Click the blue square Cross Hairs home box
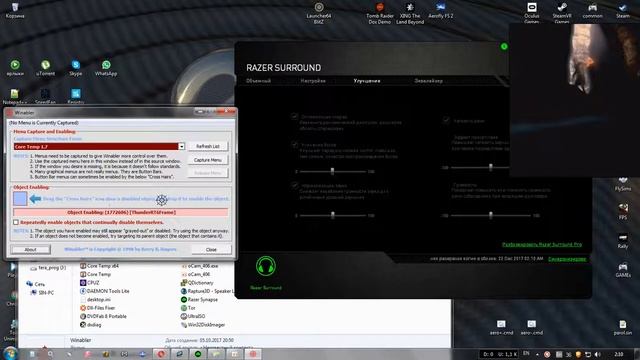Image resolution: width=640 pixels, height=360 pixels. [x=20, y=199]
